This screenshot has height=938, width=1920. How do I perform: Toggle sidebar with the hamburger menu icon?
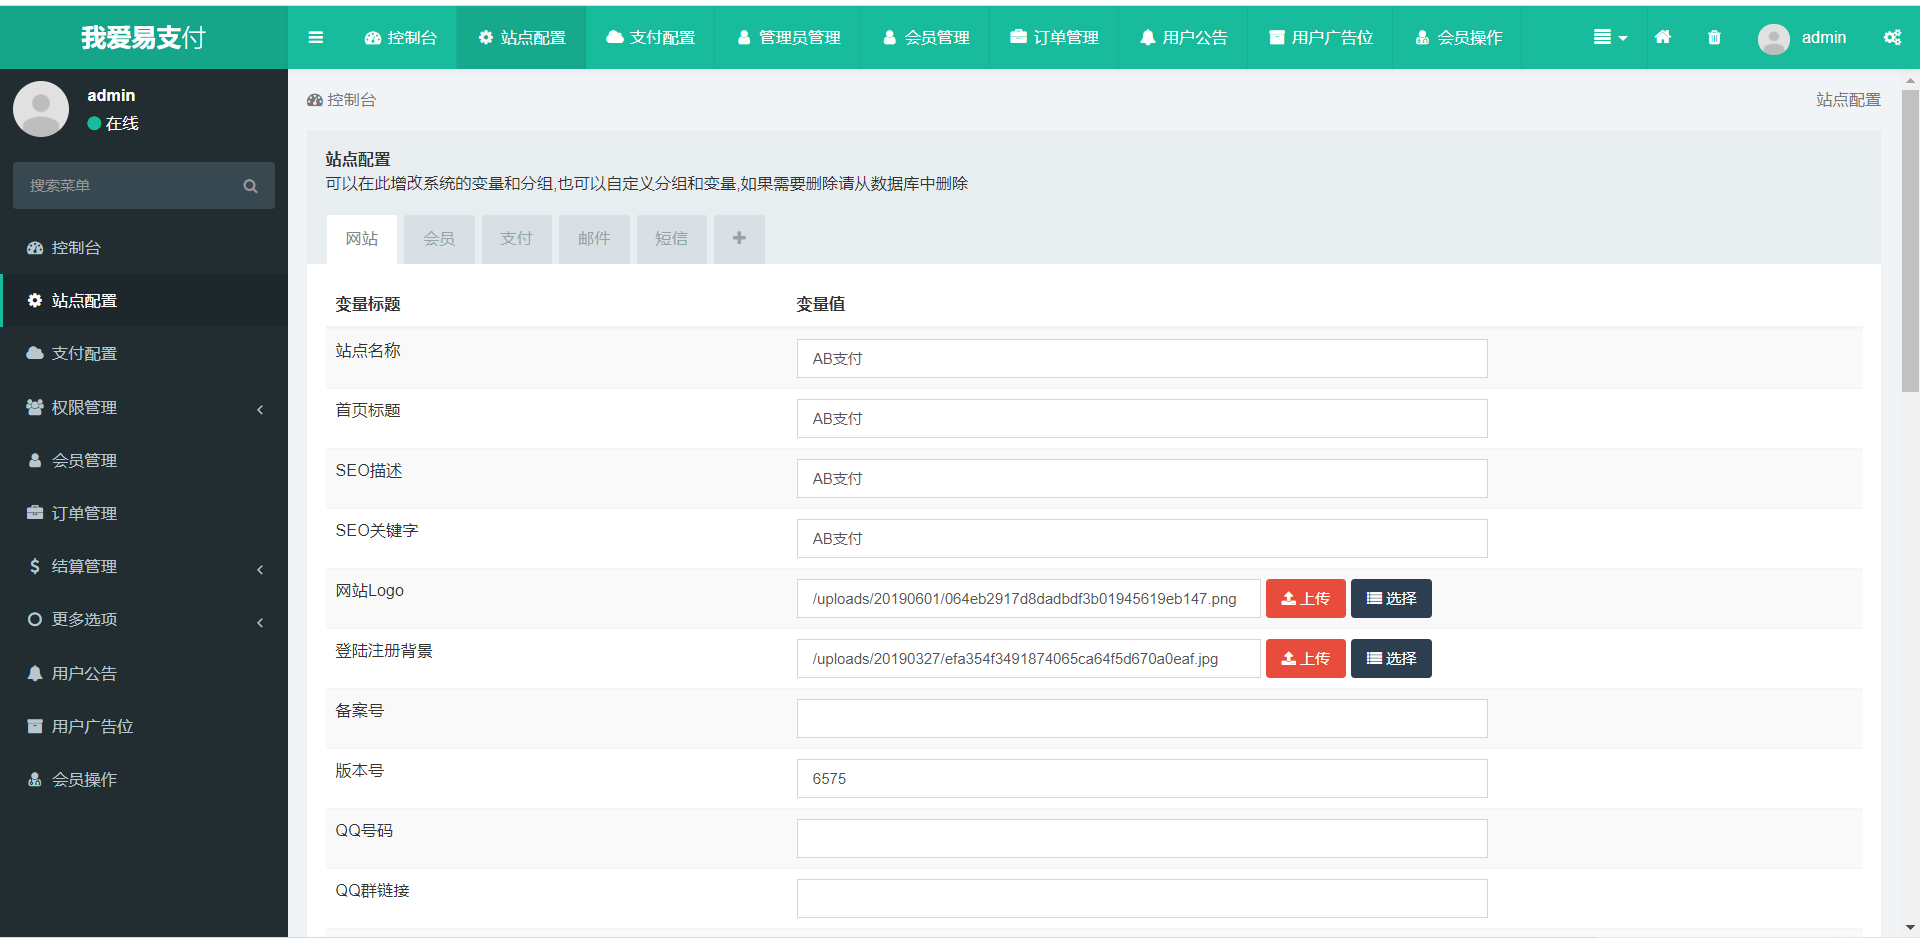click(x=316, y=38)
